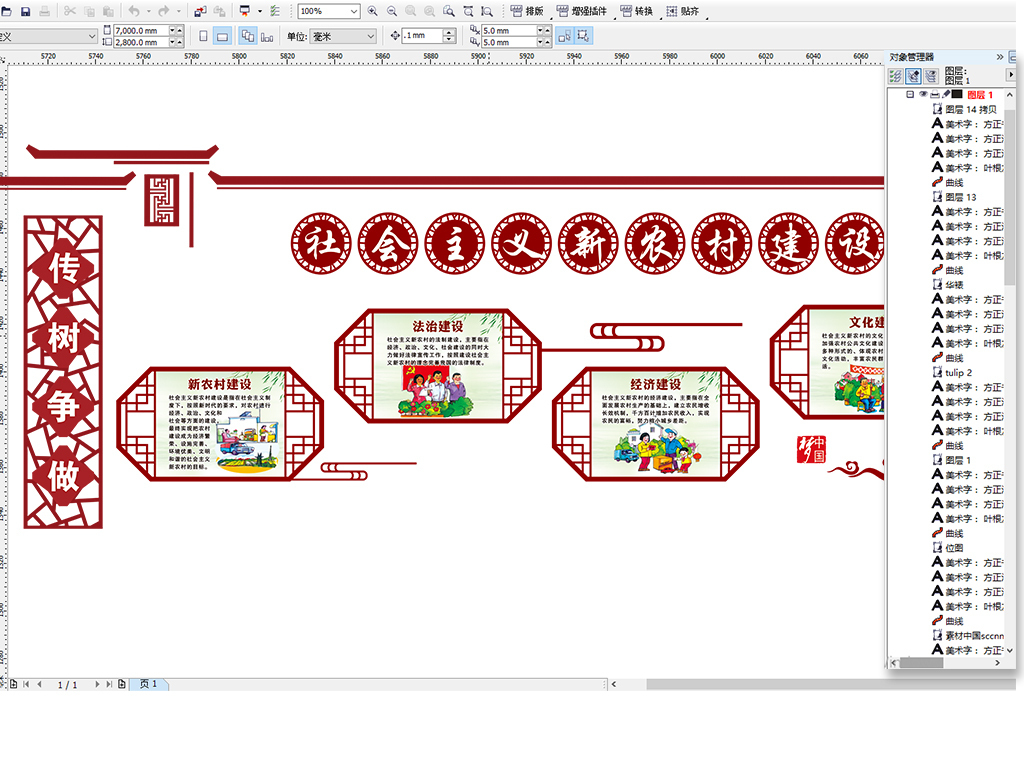The image size is (1024, 768).
Task: Toggle the edit pencil for 图层 1
Action: [946, 95]
